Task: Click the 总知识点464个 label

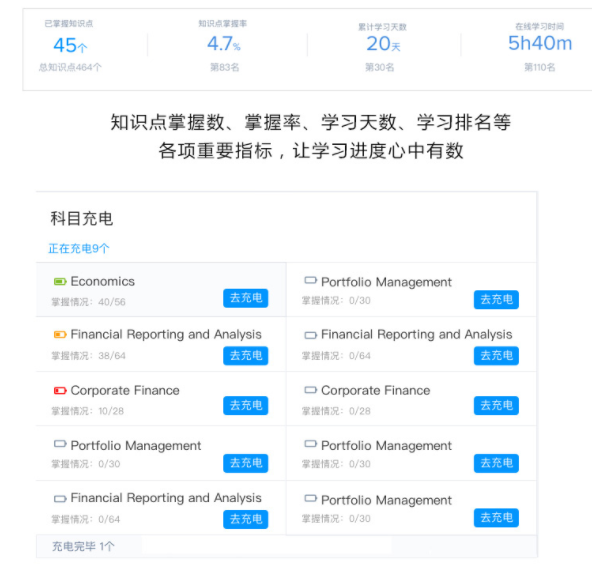Action: tap(70, 68)
